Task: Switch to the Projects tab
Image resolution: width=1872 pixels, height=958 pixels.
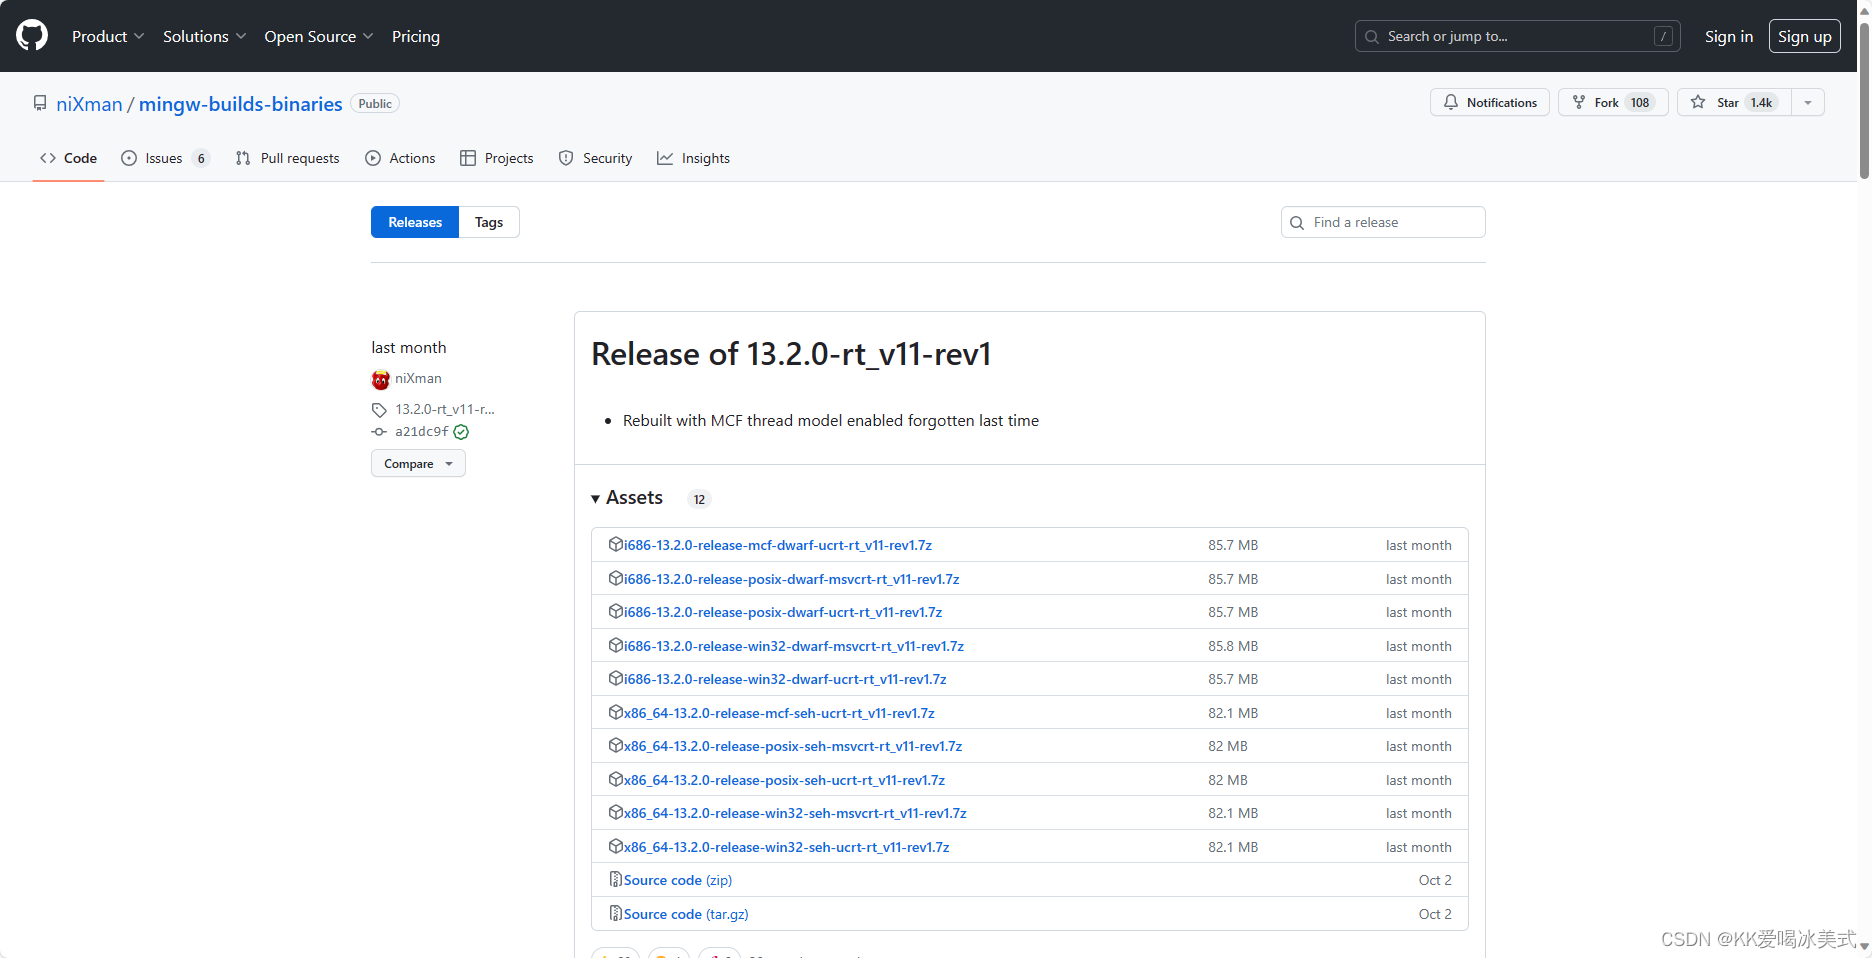Action: click(496, 158)
